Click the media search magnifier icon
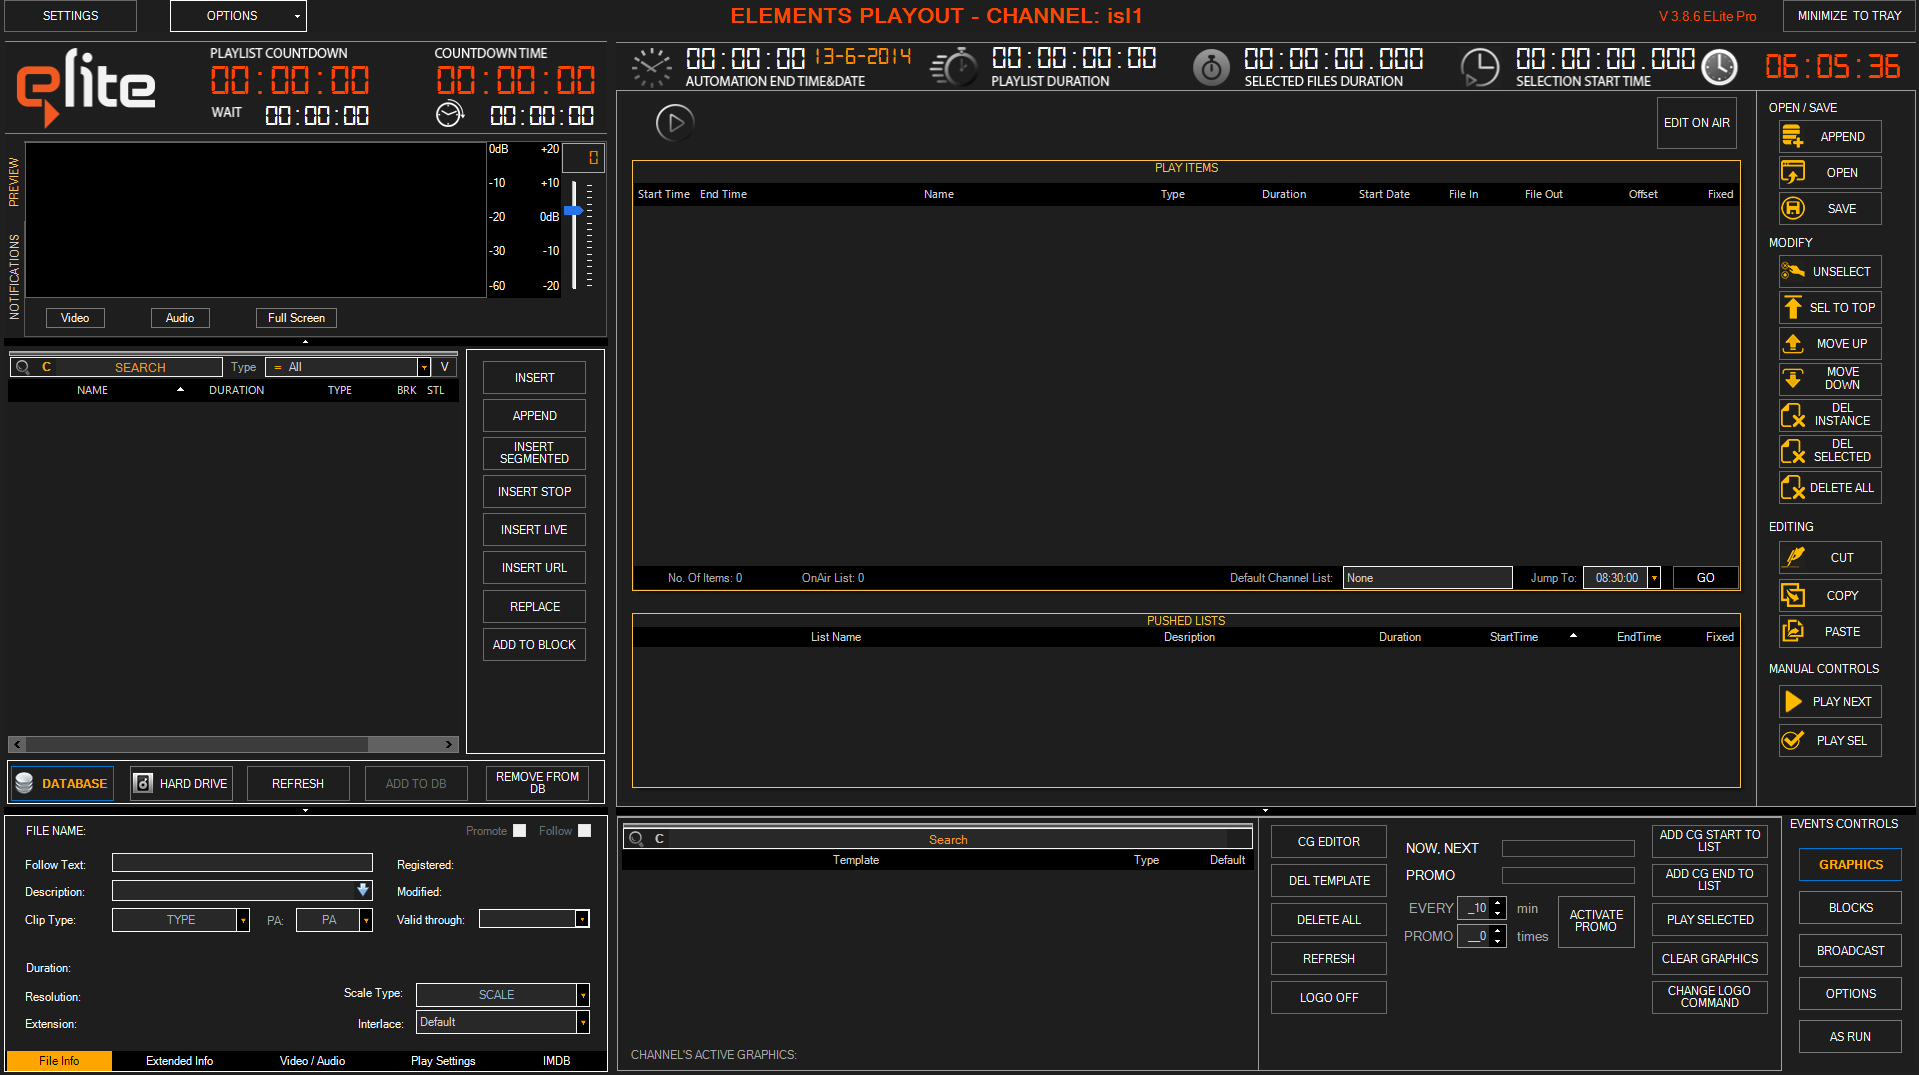Viewport: 1919px width, 1075px height. point(22,367)
